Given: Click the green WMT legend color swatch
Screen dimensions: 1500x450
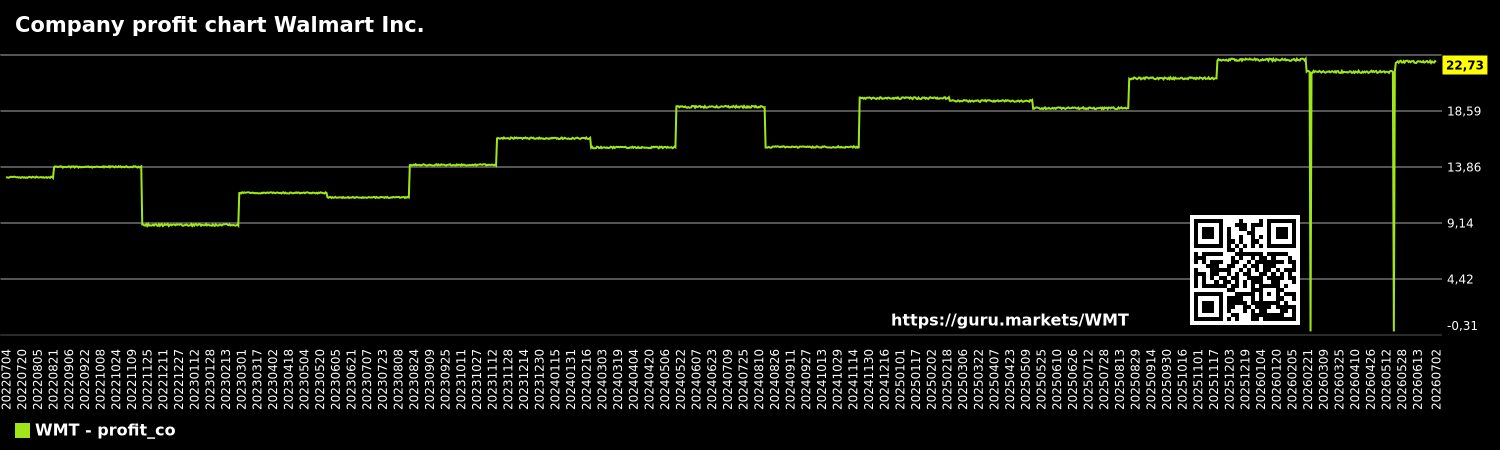Looking at the screenshot, I should point(22,431).
